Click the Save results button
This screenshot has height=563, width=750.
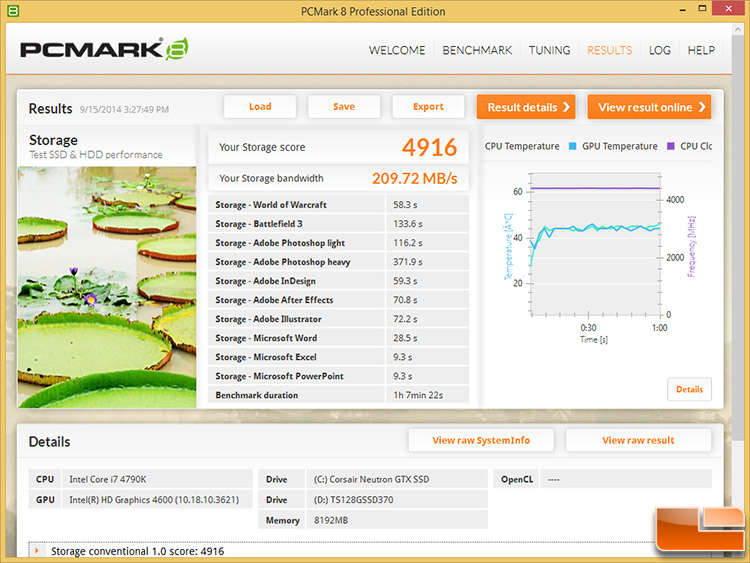[x=344, y=107]
